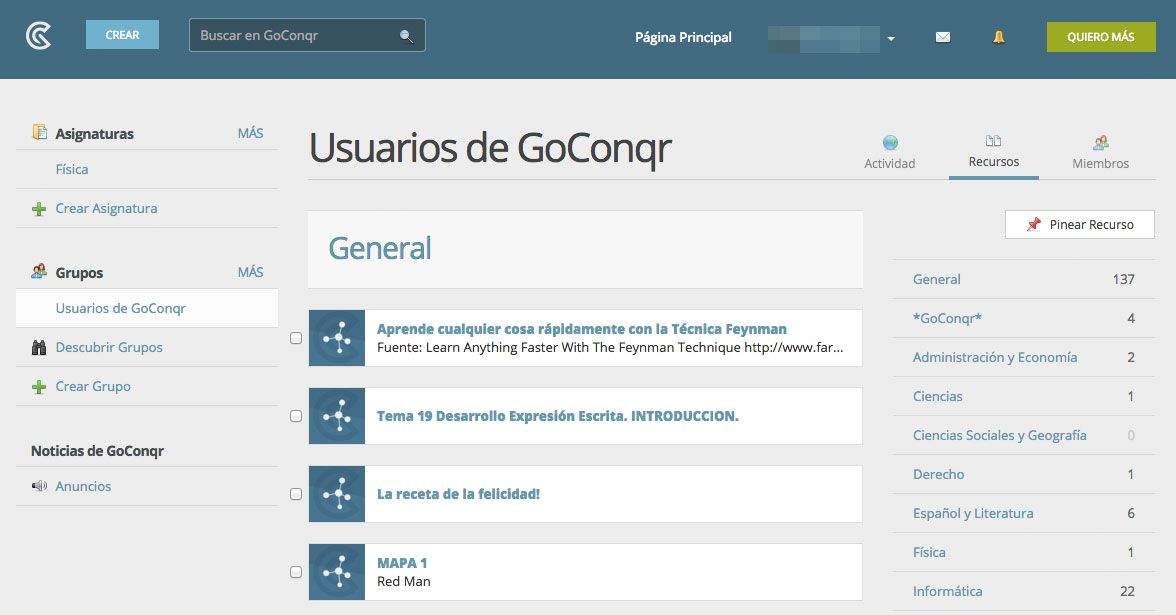Click the Crear Grupo link
The height and width of the screenshot is (615, 1176).
(93, 387)
